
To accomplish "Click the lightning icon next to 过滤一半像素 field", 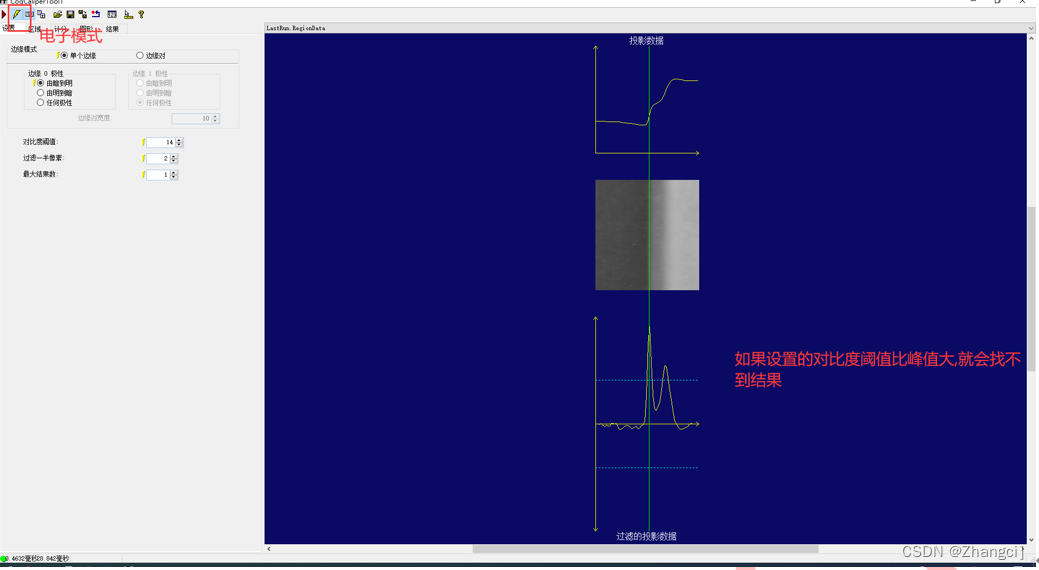I will click(143, 158).
